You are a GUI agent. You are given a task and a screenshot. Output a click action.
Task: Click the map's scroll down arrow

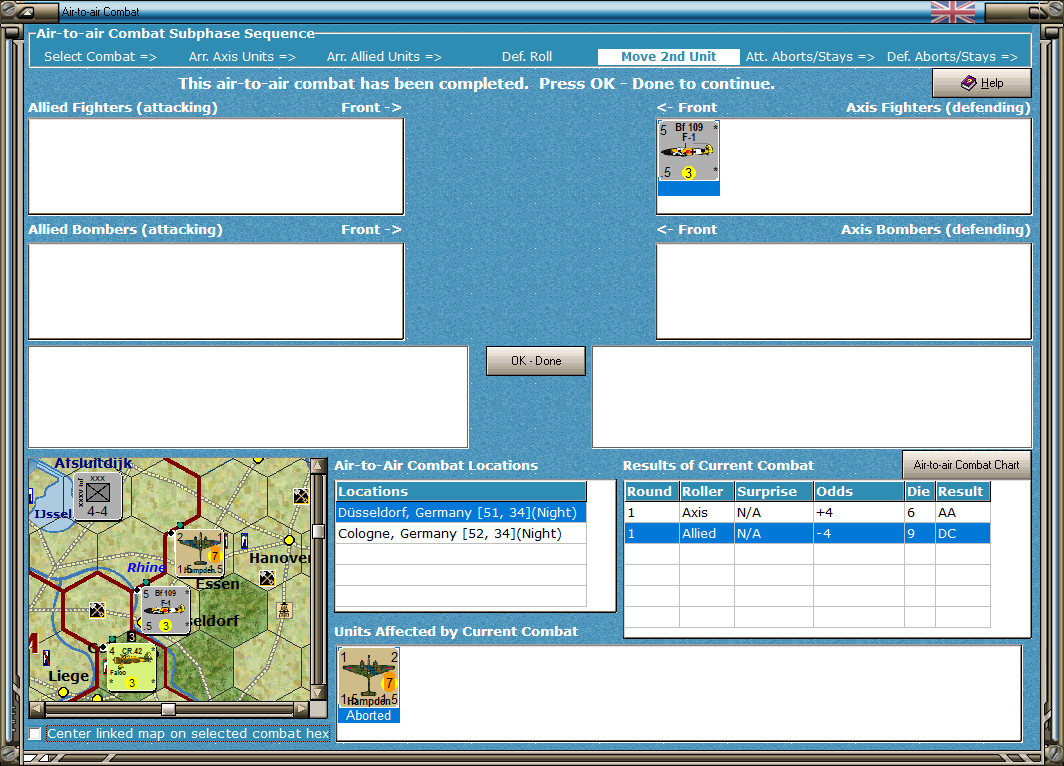tap(318, 693)
